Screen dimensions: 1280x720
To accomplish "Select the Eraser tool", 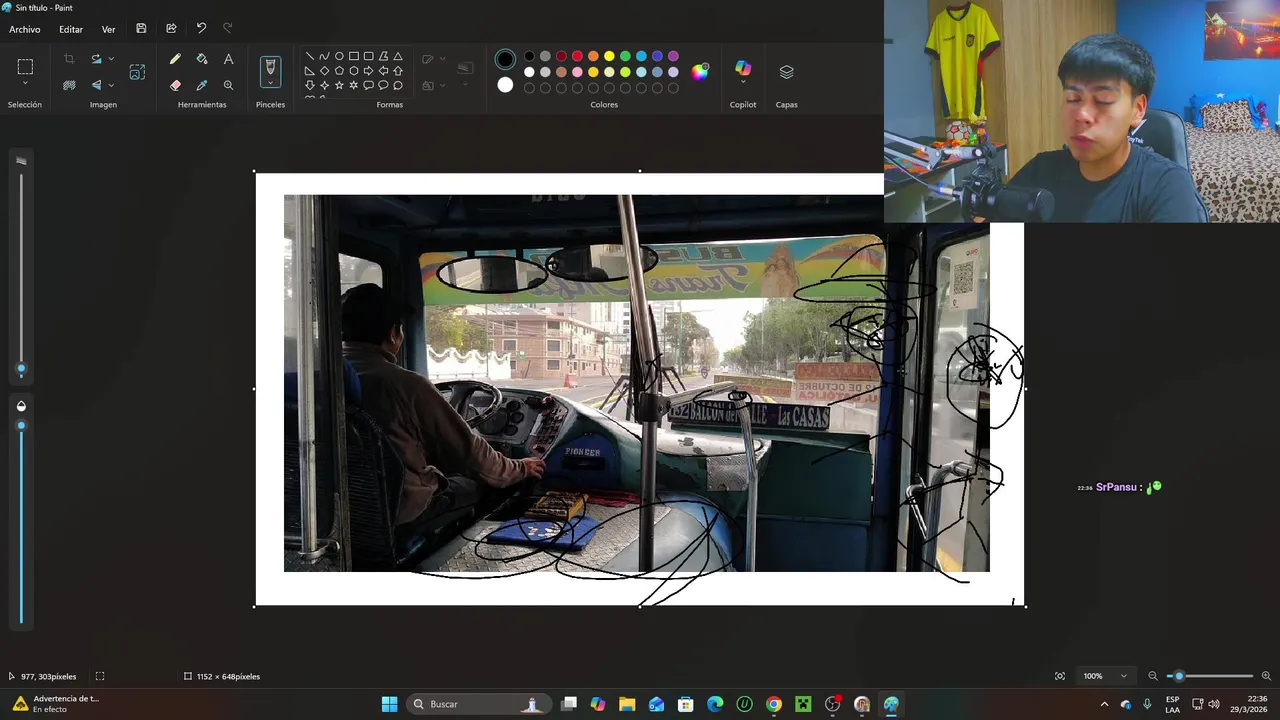I will click(175, 85).
